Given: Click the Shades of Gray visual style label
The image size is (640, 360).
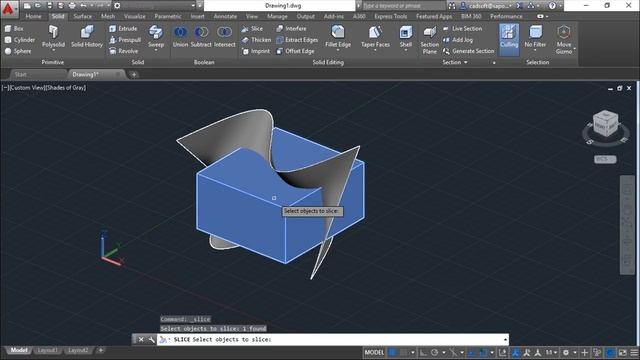Looking at the screenshot, I should [x=65, y=88].
